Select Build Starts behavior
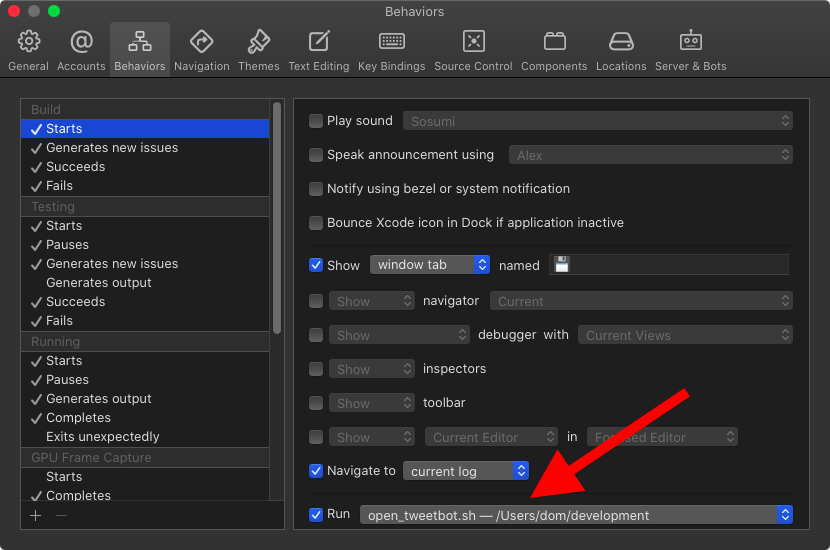Viewport: 830px width, 550px height. pyautogui.click(x=145, y=129)
